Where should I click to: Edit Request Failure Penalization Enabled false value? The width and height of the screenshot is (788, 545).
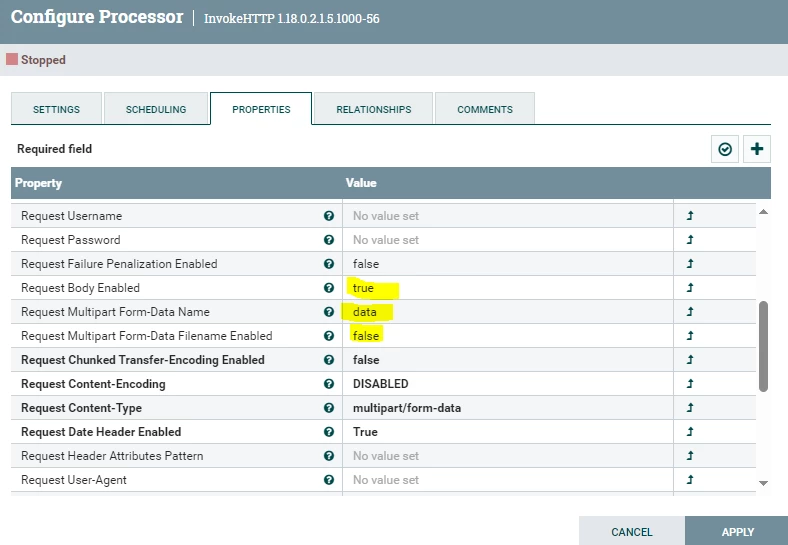[508, 264]
